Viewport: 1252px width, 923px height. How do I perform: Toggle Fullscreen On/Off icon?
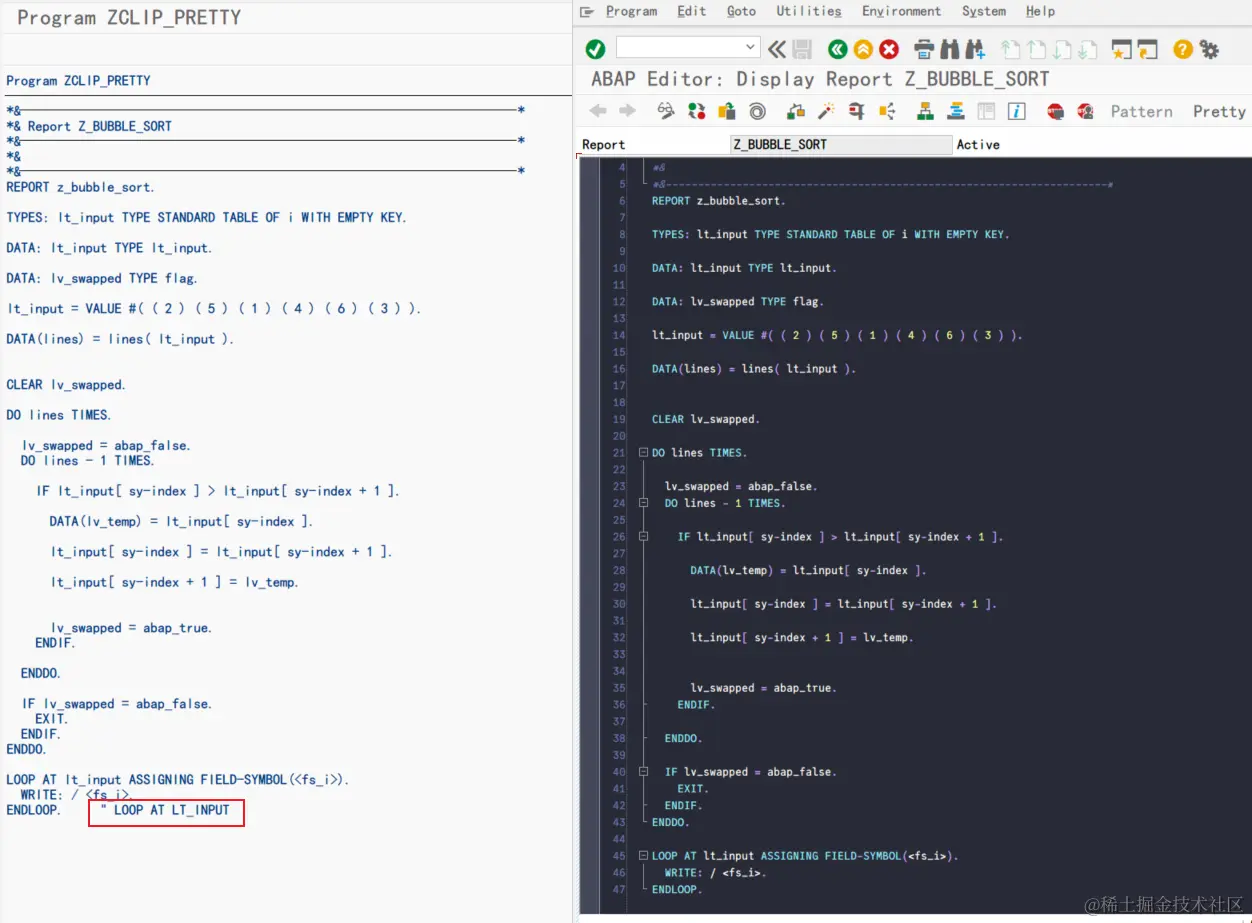986,111
